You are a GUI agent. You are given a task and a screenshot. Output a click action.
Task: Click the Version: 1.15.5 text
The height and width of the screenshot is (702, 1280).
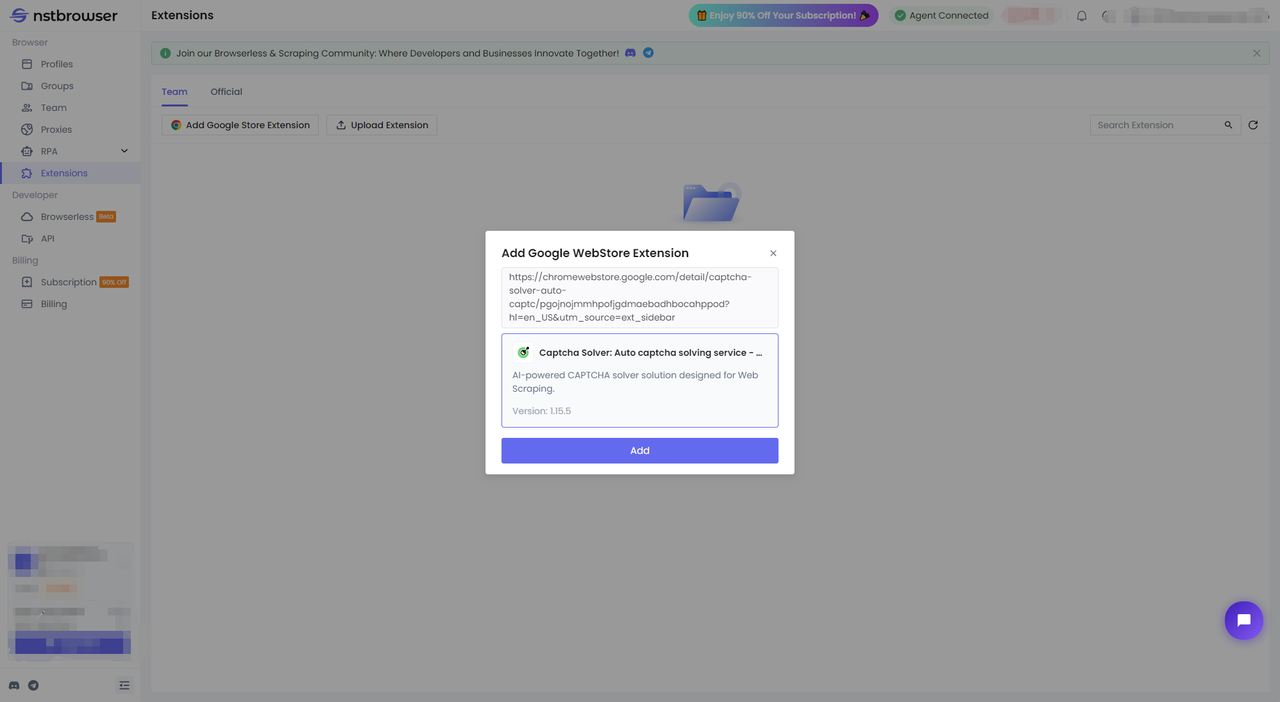point(542,411)
